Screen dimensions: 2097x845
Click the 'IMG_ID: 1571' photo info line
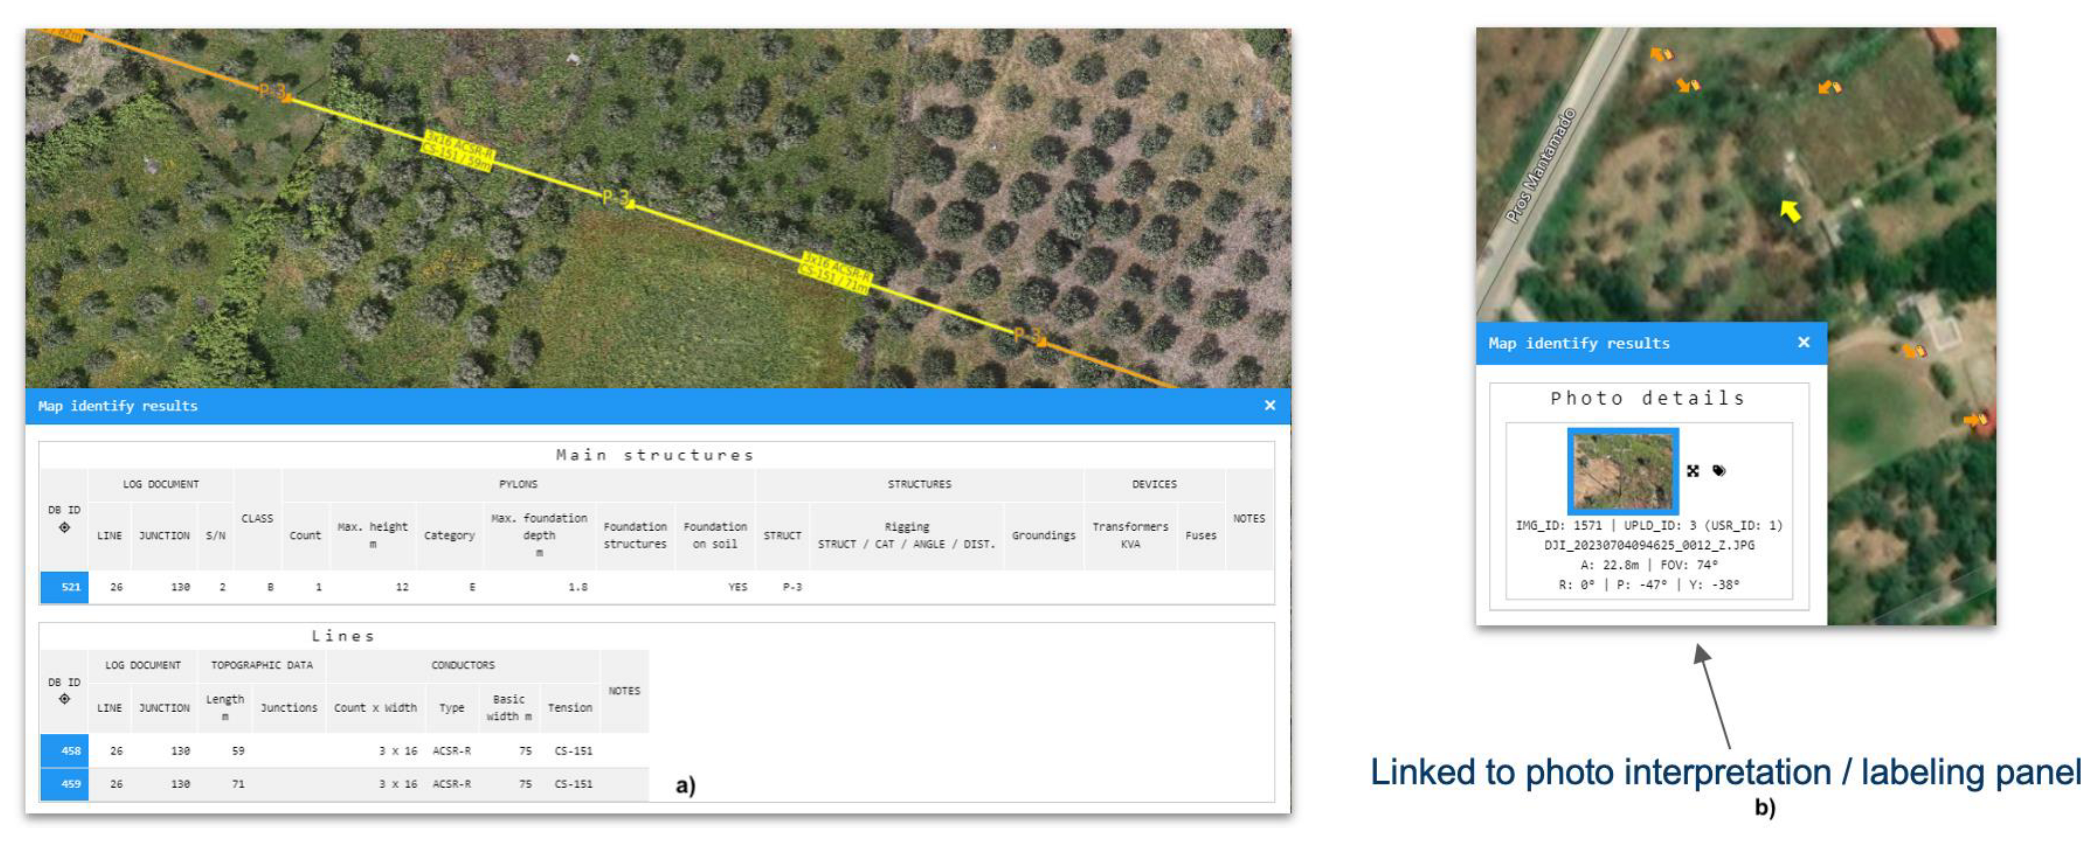point(1649,525)
